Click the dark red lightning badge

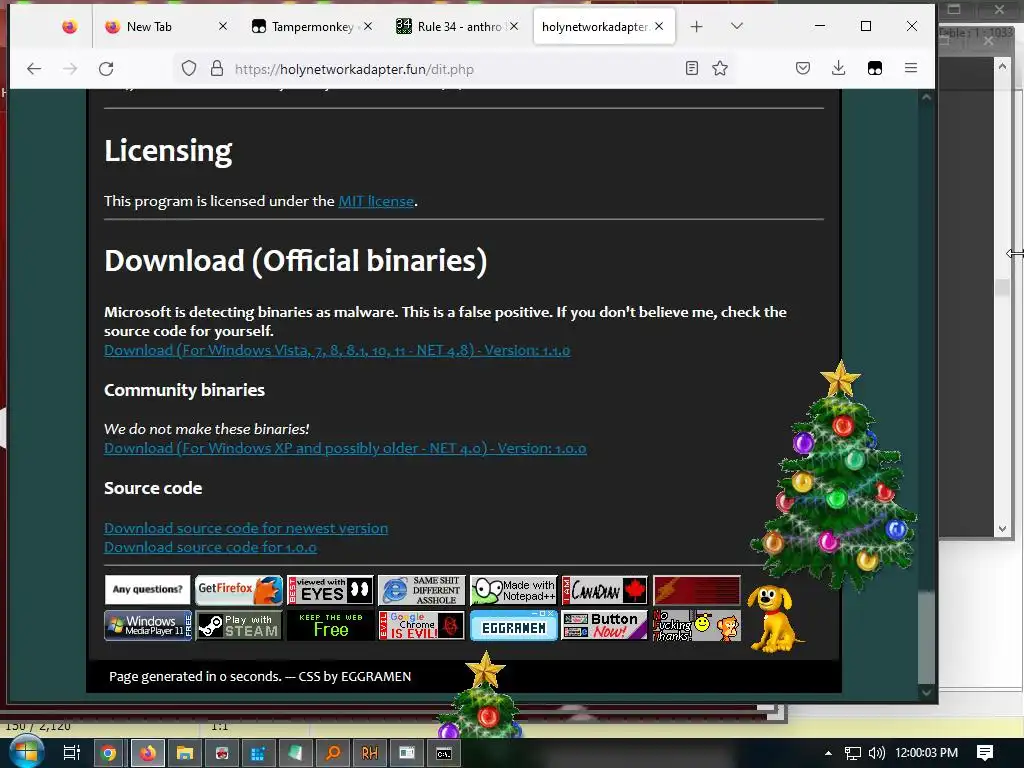[697, 590]
